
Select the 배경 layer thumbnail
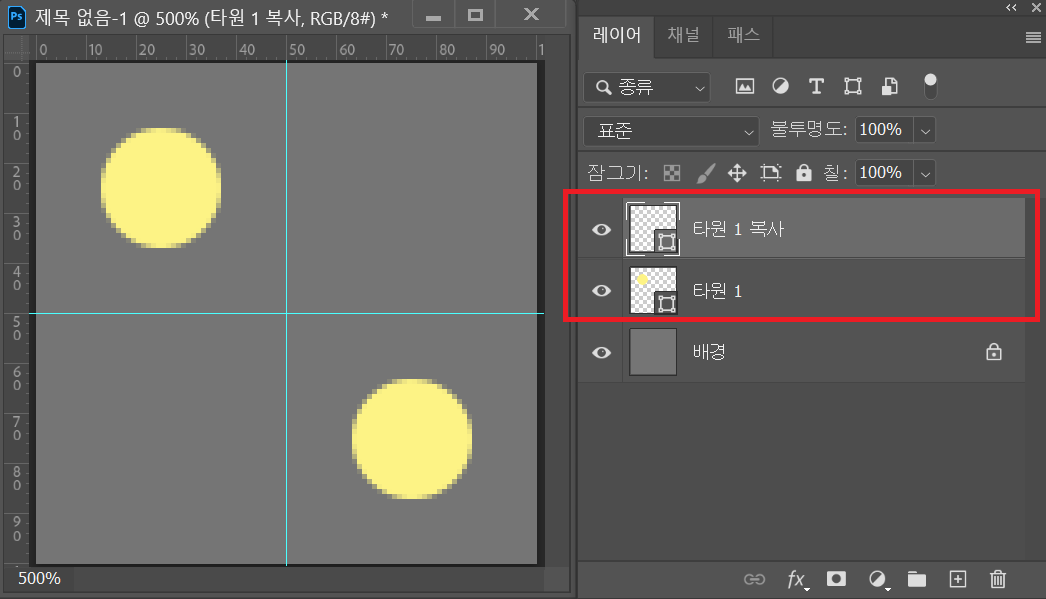[x=653, y=352]
